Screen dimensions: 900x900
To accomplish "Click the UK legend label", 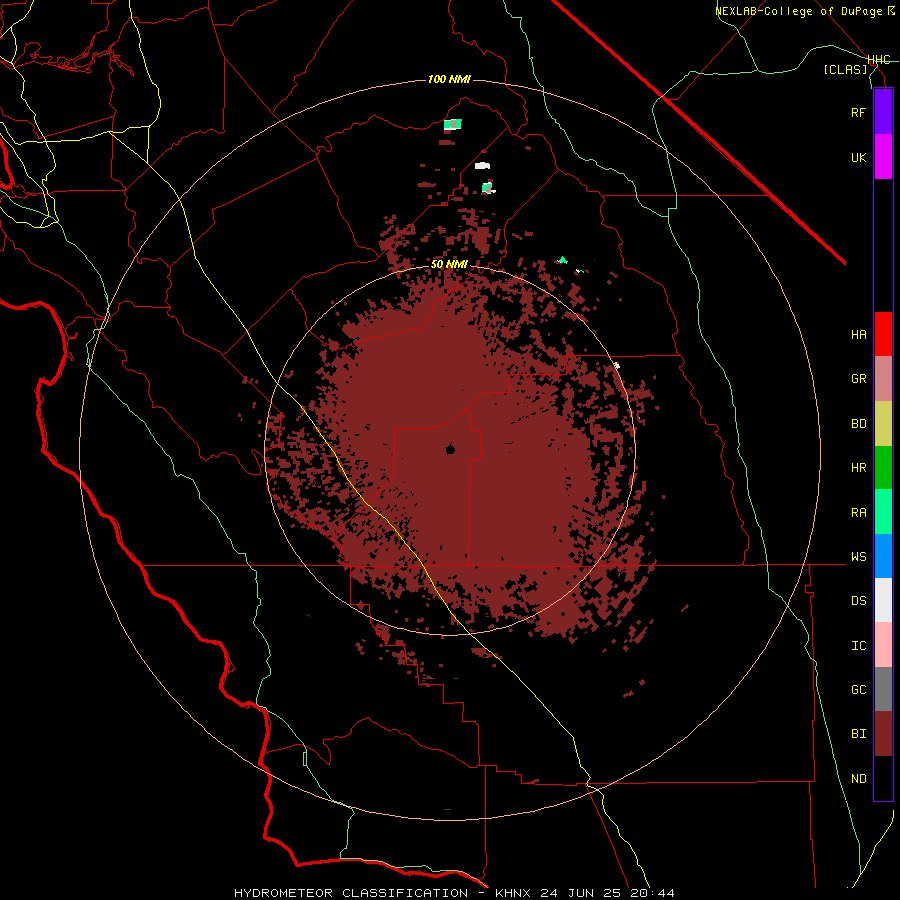I will coord(858,157).
